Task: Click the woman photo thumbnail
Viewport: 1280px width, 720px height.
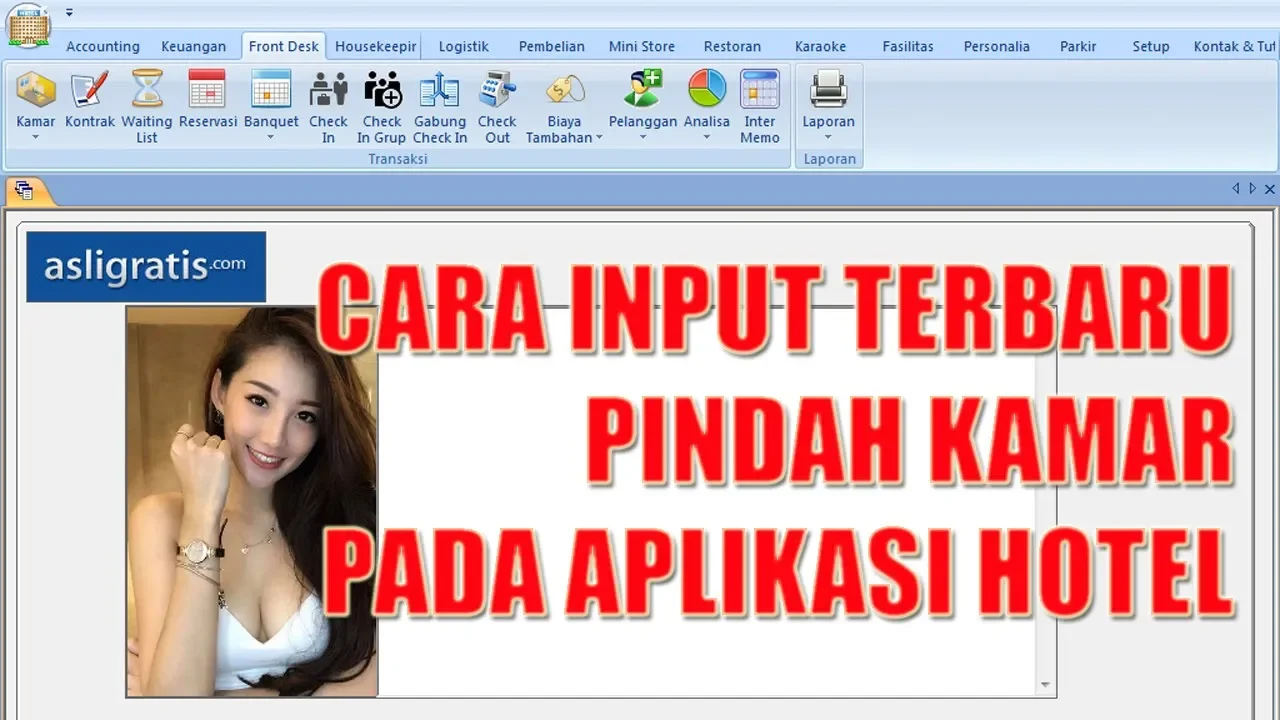Action: coord(252,501)
